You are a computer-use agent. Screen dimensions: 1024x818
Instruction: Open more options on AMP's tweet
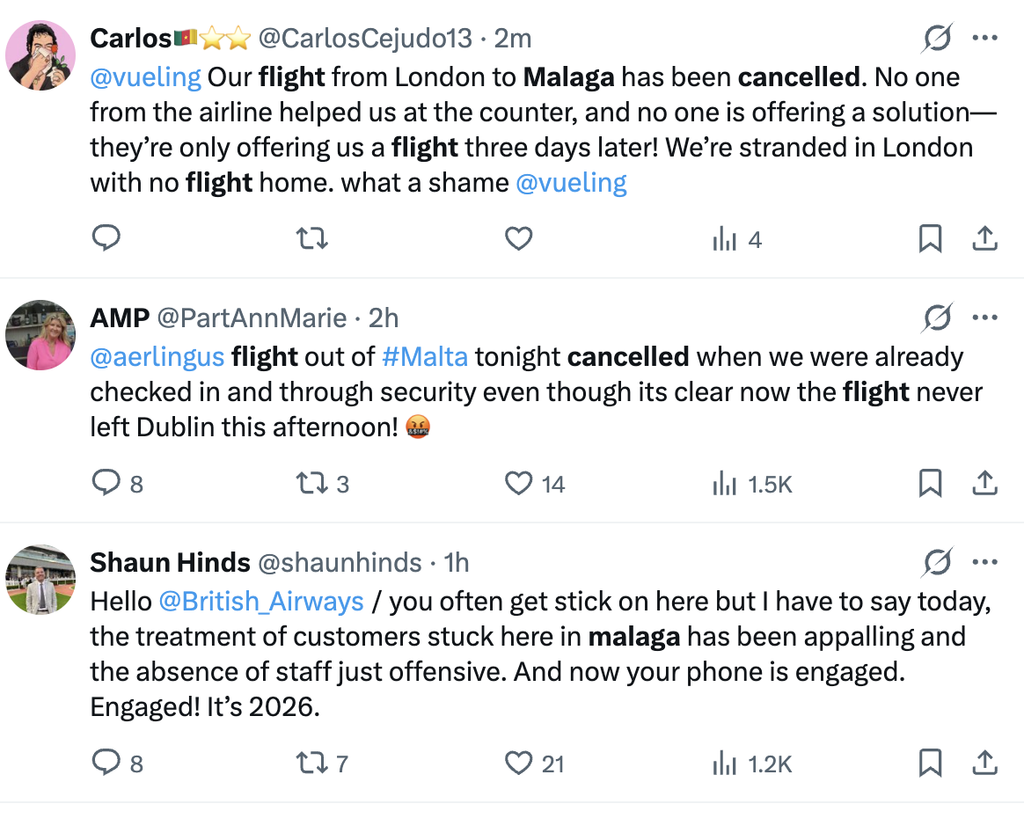[985, 318]
